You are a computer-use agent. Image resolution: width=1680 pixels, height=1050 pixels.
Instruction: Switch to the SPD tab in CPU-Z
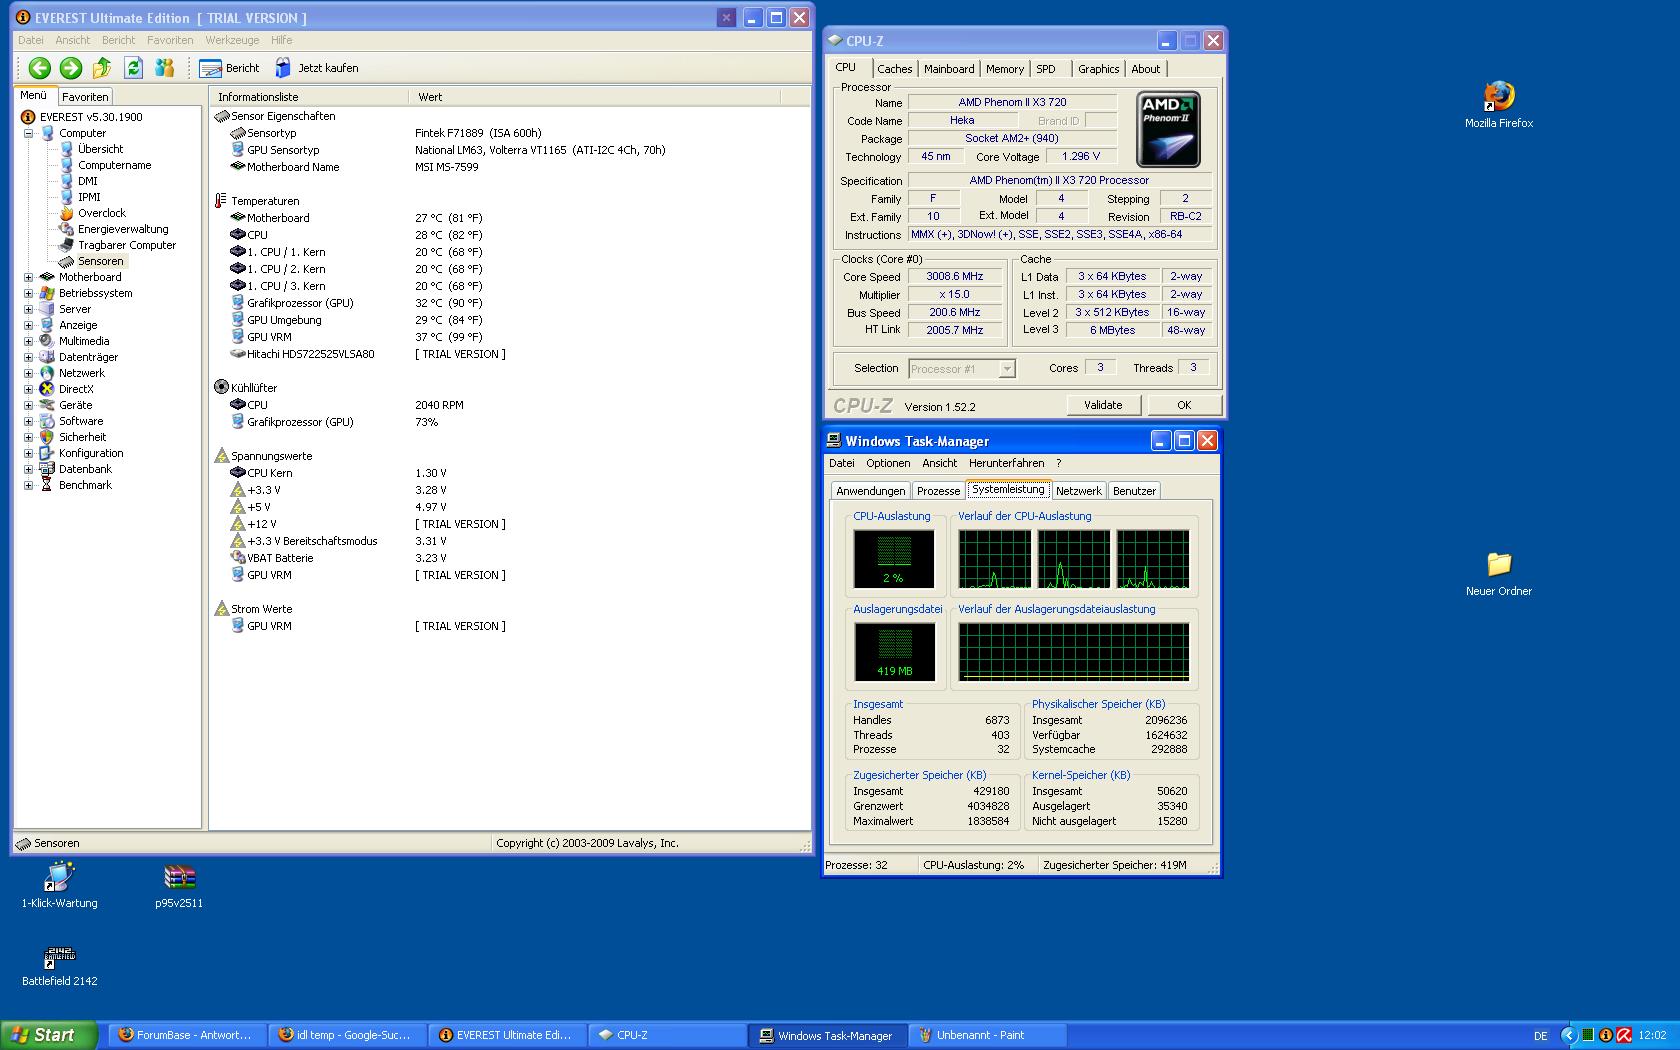(x=1045, y=69)
